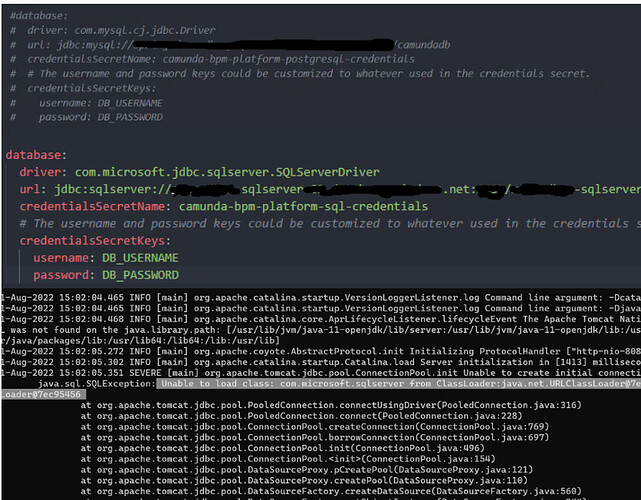Click the jdbc:sqlserver url value

[x=347, y=189]
